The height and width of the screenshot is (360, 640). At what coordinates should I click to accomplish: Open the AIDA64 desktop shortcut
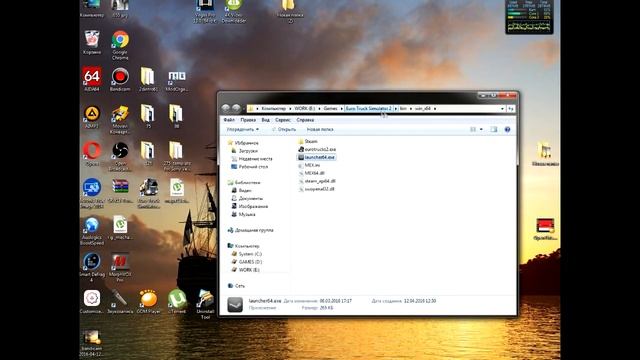(92, 79)
